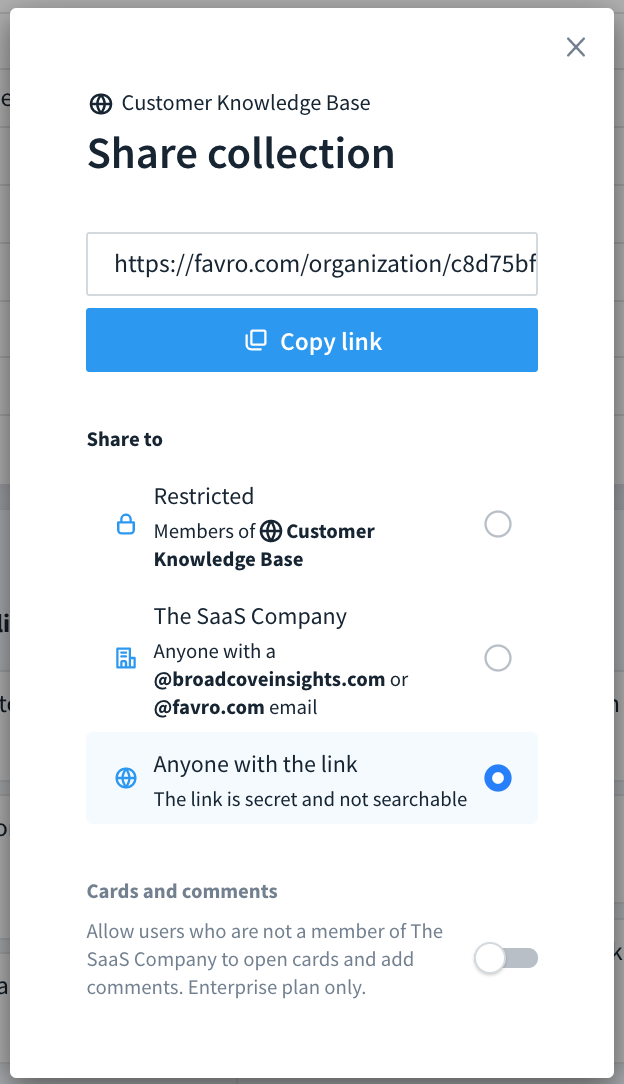Click the text The link is secret and not searchable
The height and width of the screenshot is (1084, 624).
[x=310, y=799]
